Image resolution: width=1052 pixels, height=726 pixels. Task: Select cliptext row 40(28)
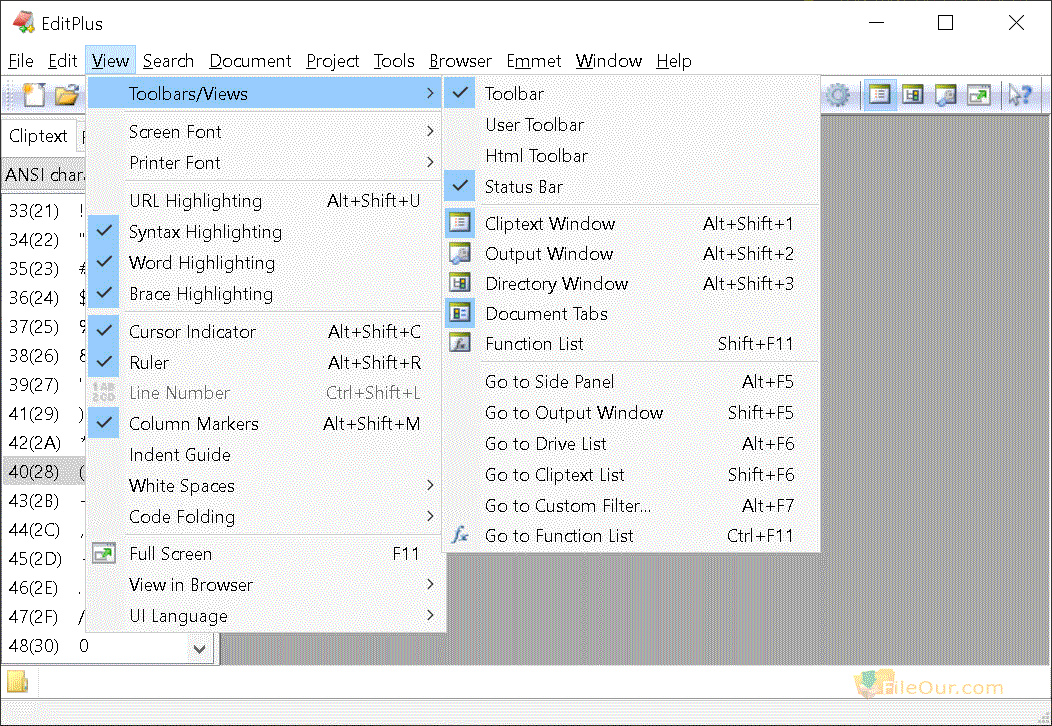click(x=44, y=472)
